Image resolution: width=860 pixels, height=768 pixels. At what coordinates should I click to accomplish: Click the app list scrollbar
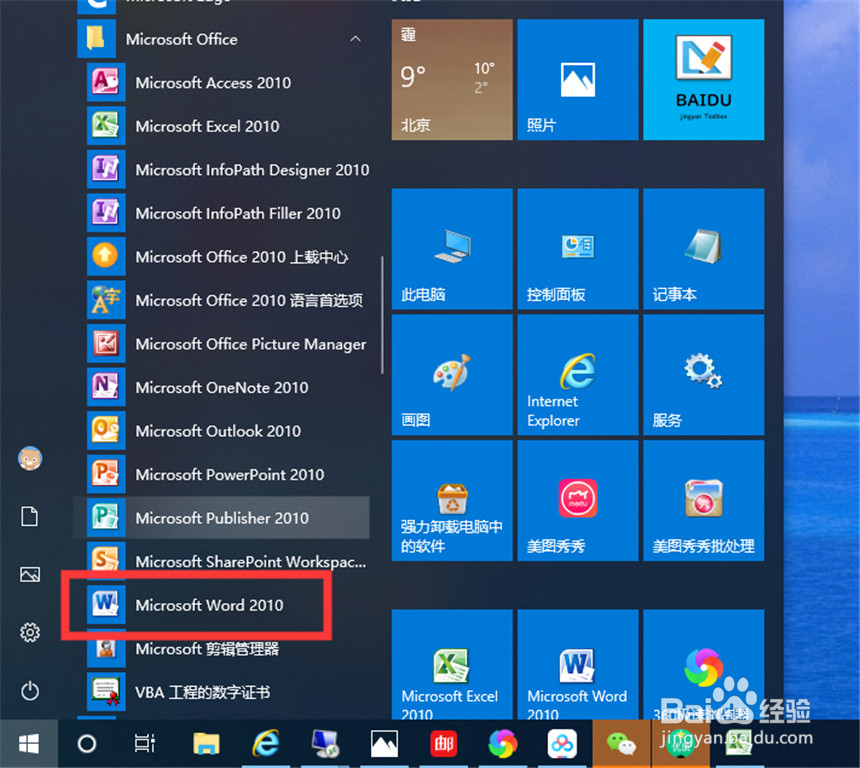pos(382,315)
